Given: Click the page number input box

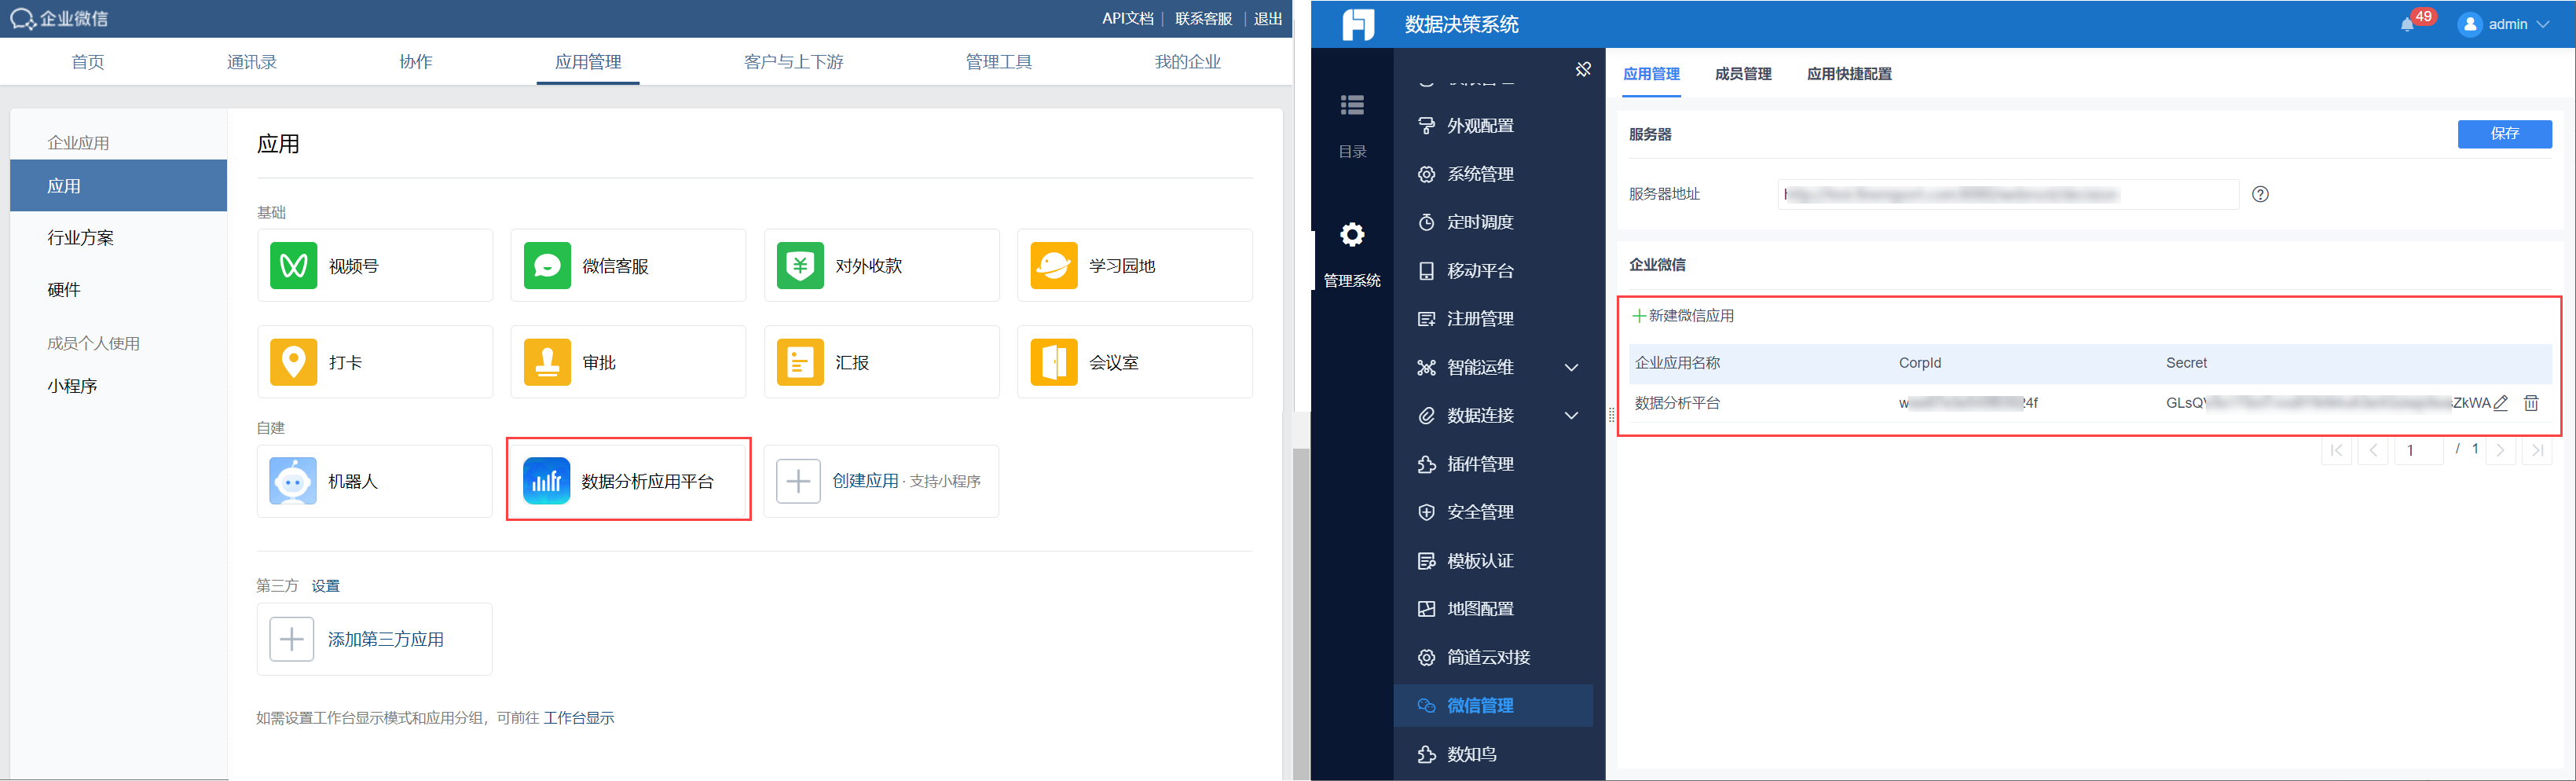Looking at the screenshot, I should pos(2419,451).
